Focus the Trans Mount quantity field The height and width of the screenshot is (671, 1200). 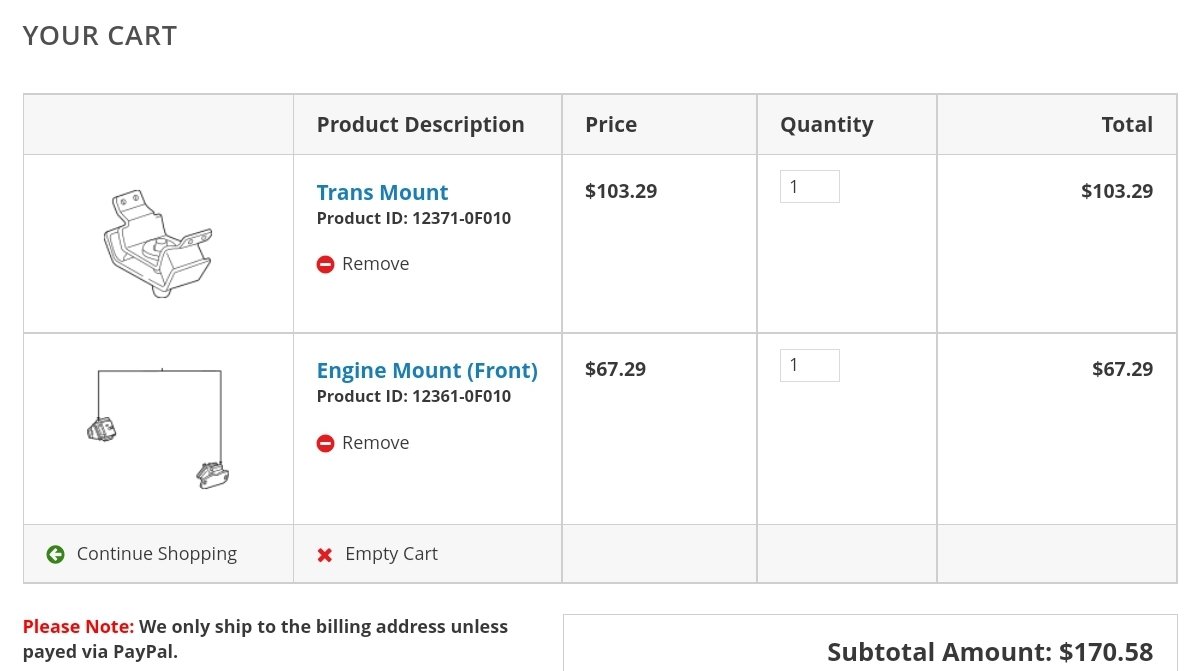click(810, 187)
